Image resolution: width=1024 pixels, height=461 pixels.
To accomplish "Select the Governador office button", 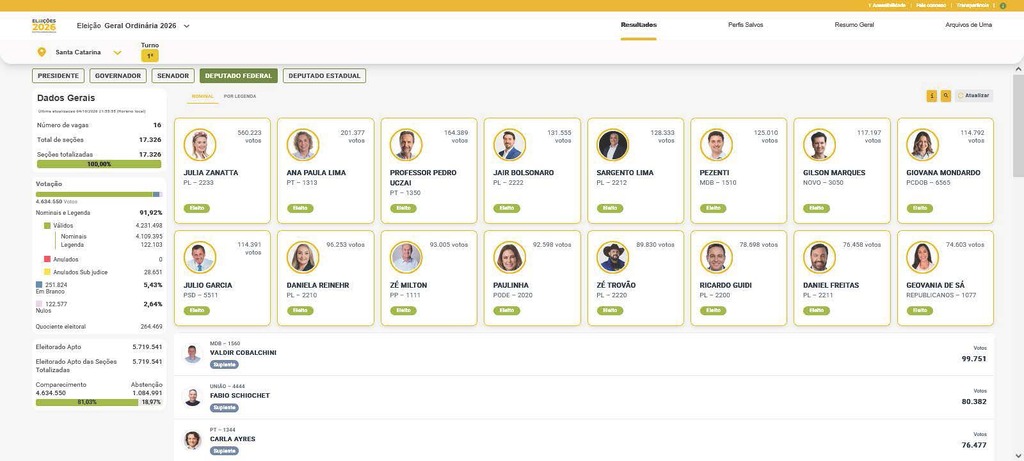I will click(118, 76).
